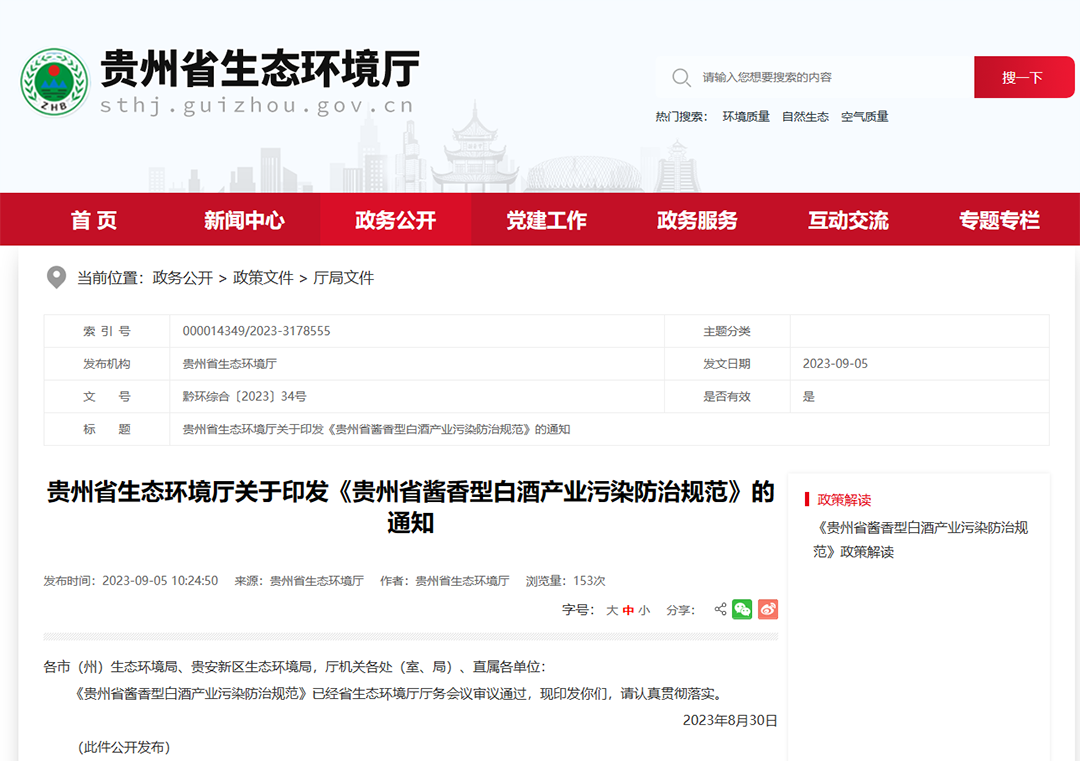Viewport: 1080px width, 761px height.
Task: Click breadcrumb link 厅局文件
Action: tap(343, 278)
